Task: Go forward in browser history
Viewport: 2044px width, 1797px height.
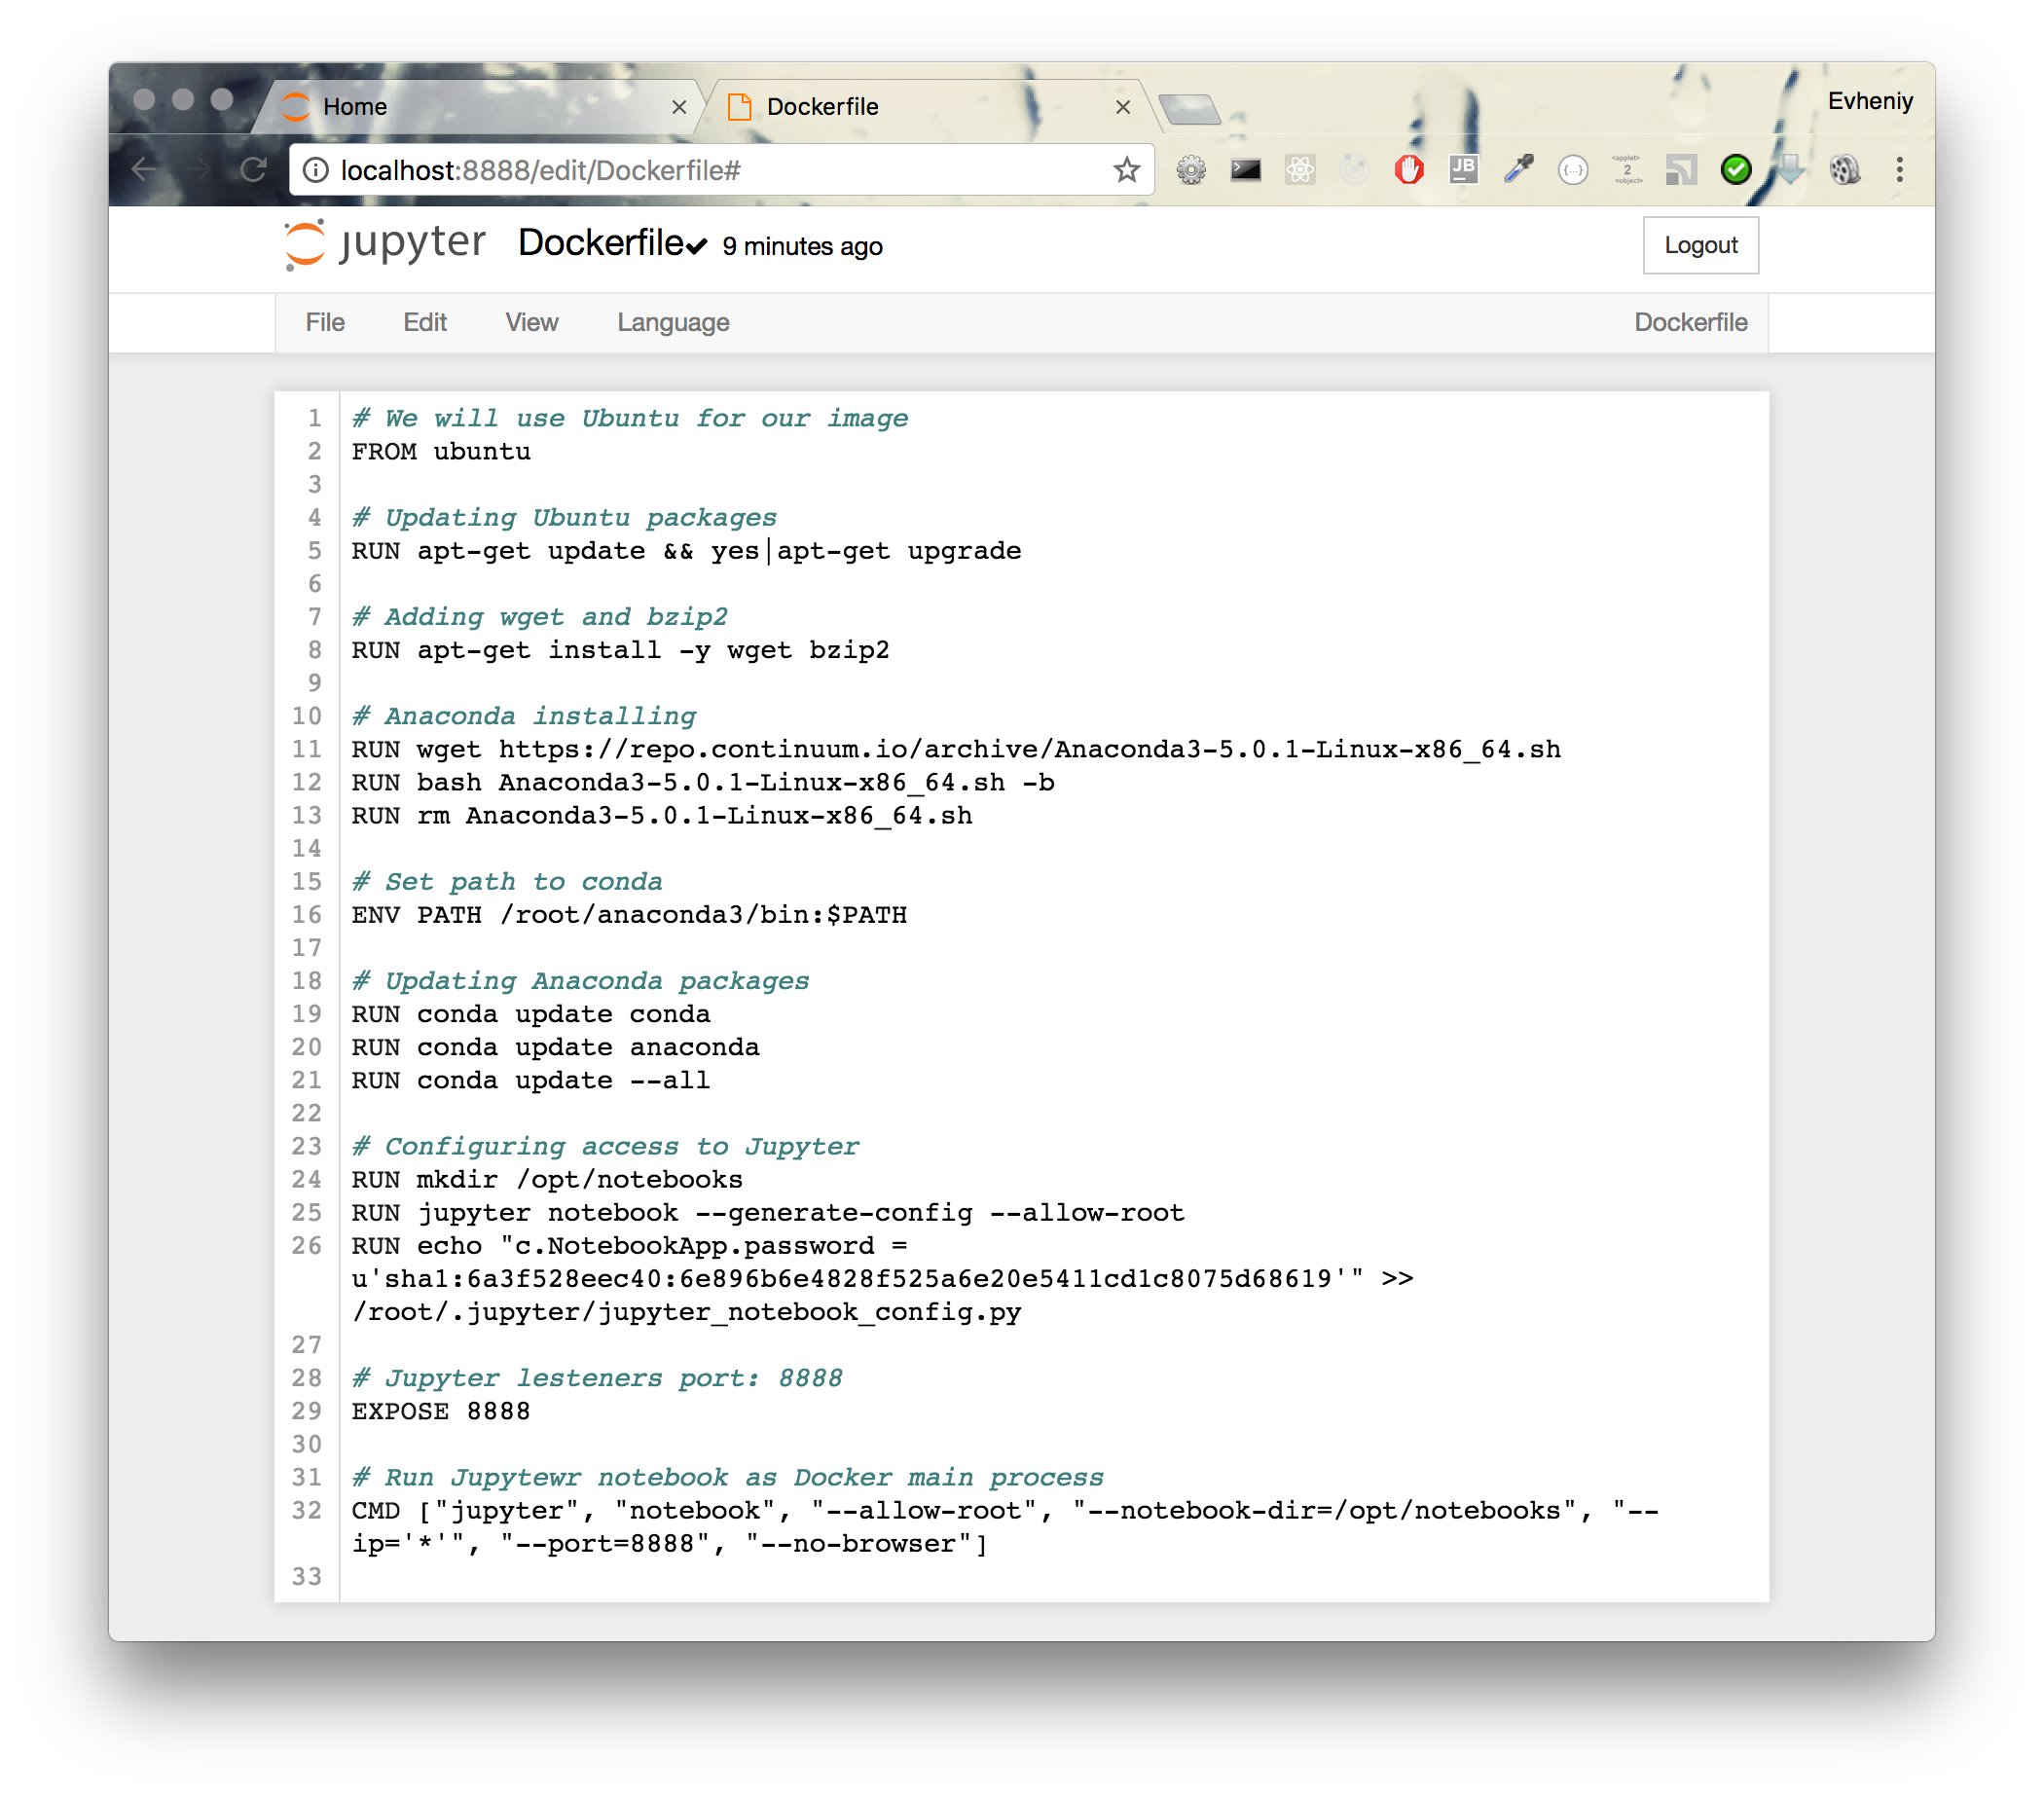Action: point(198,170)
